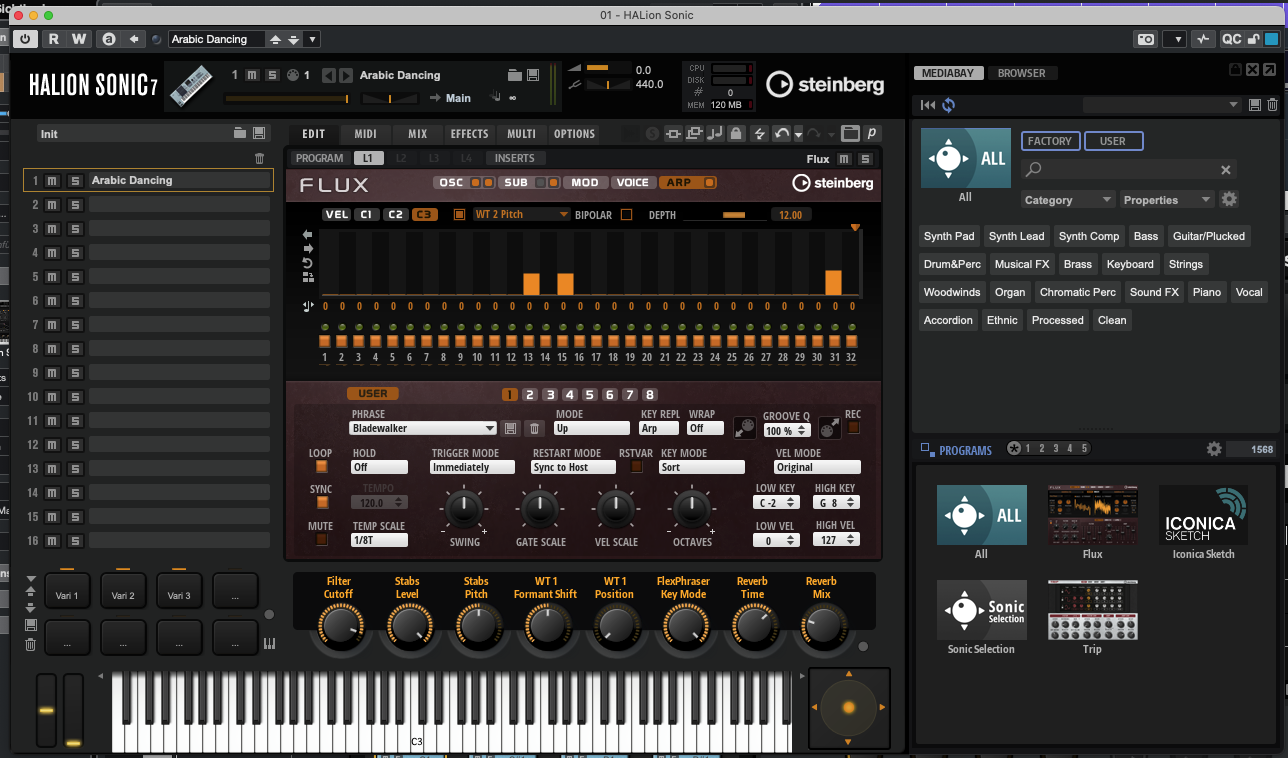The image size is (1288, 758).
Task: Click the MIDI import icon left of Groove Q
Action: click(745, 427)
